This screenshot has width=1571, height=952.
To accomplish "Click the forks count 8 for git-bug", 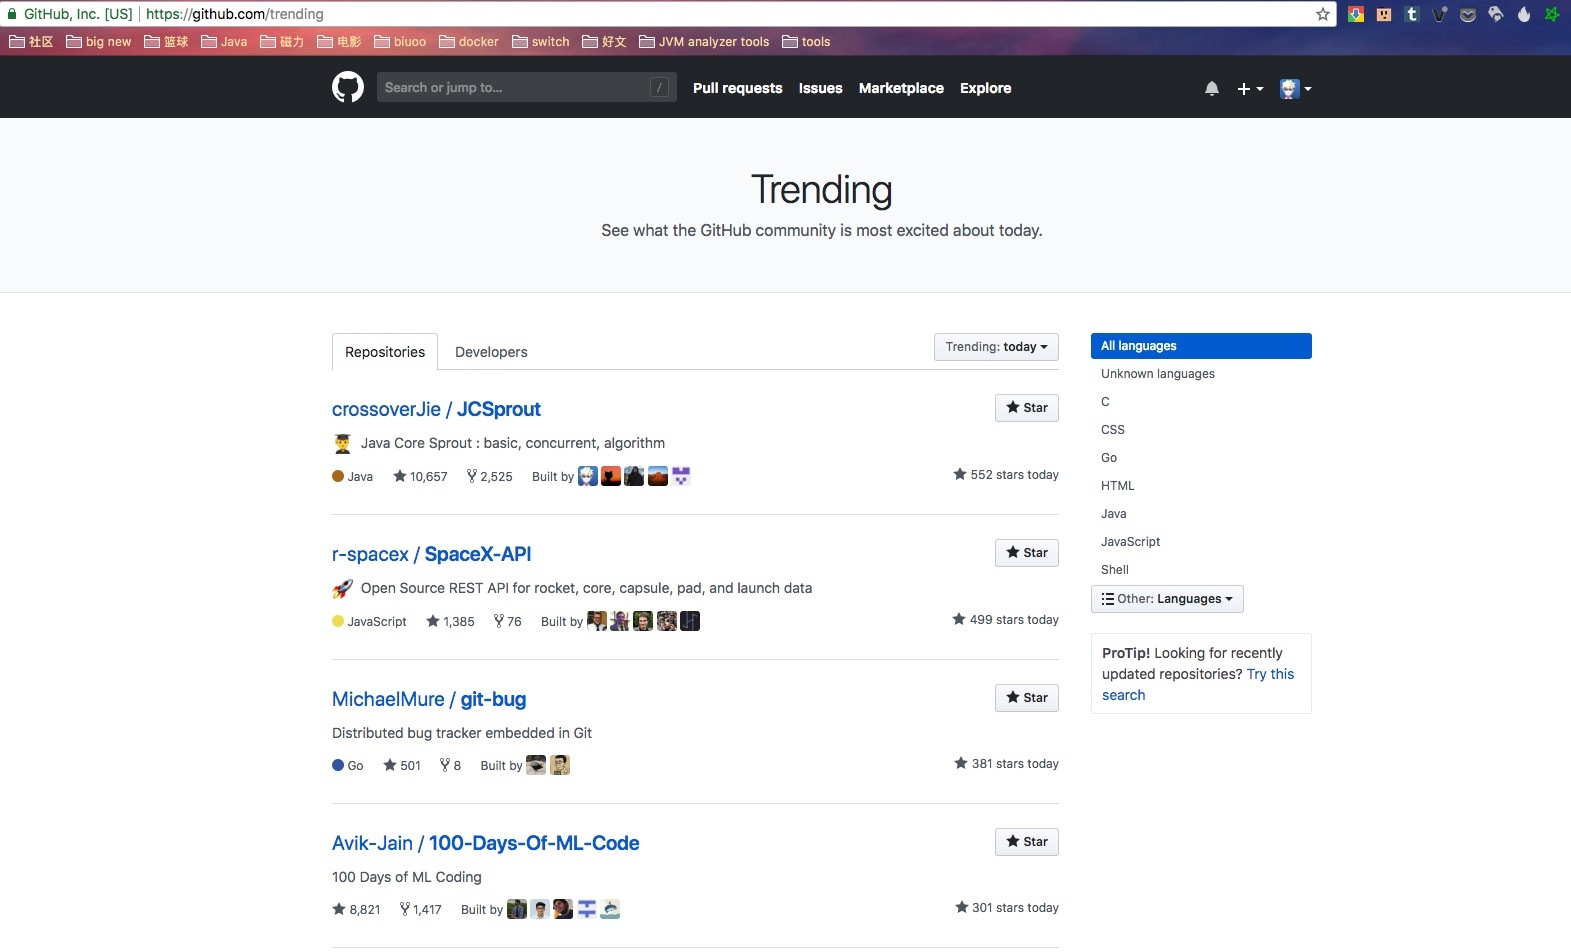I will click(451, 766).
